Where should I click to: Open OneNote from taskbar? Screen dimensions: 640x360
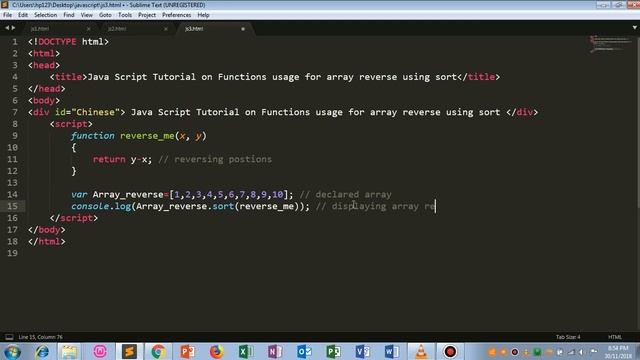pyautogui.click(x=275, y=352)
